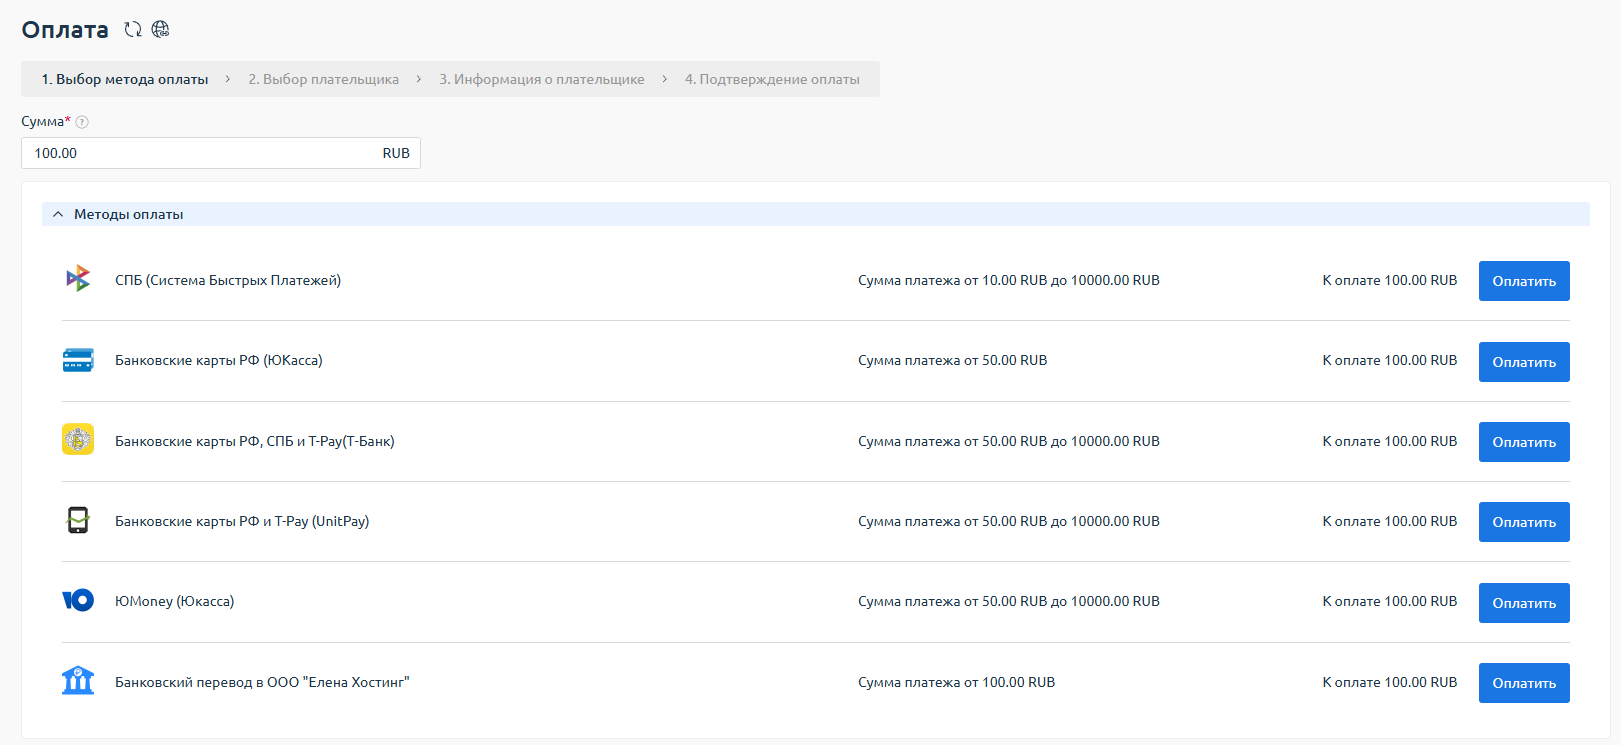Click the yellow T-Bank logo icon

(x=78, y=440)
